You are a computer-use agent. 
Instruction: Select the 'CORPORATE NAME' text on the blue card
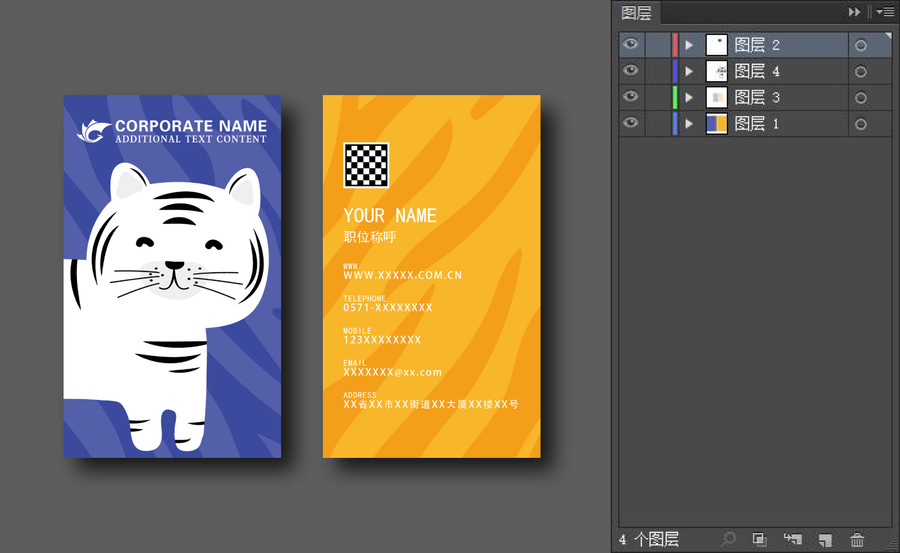pos(191,126)
